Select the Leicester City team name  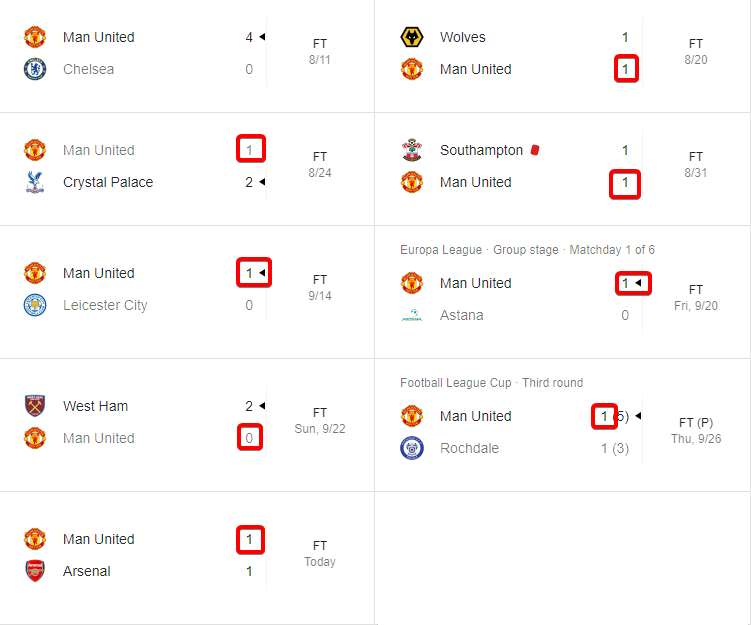point(105,306)
